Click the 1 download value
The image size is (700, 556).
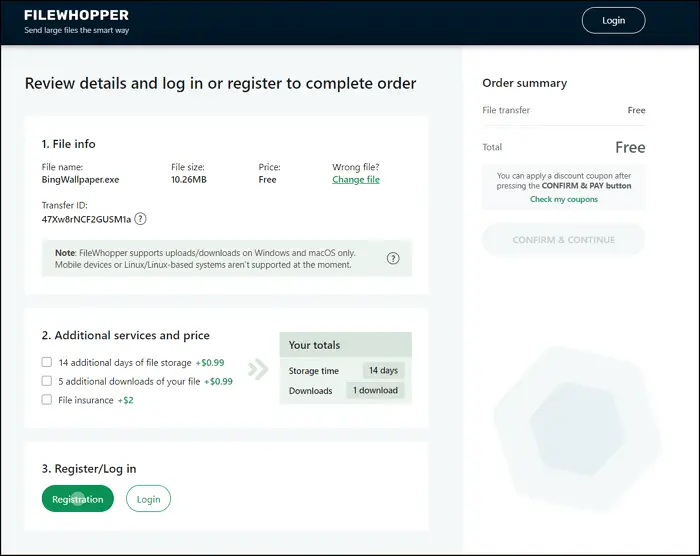click(375, 390)
